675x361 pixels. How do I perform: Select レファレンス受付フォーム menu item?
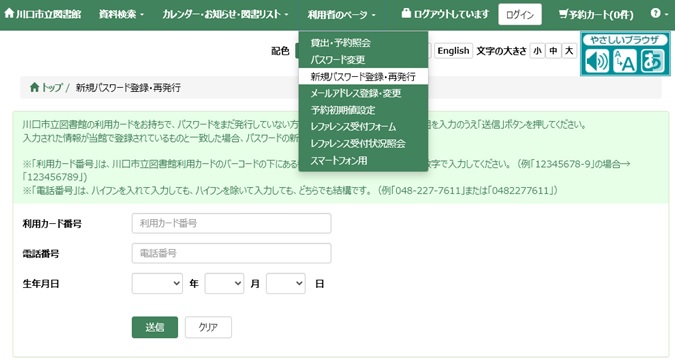click(x=363, y=127)
